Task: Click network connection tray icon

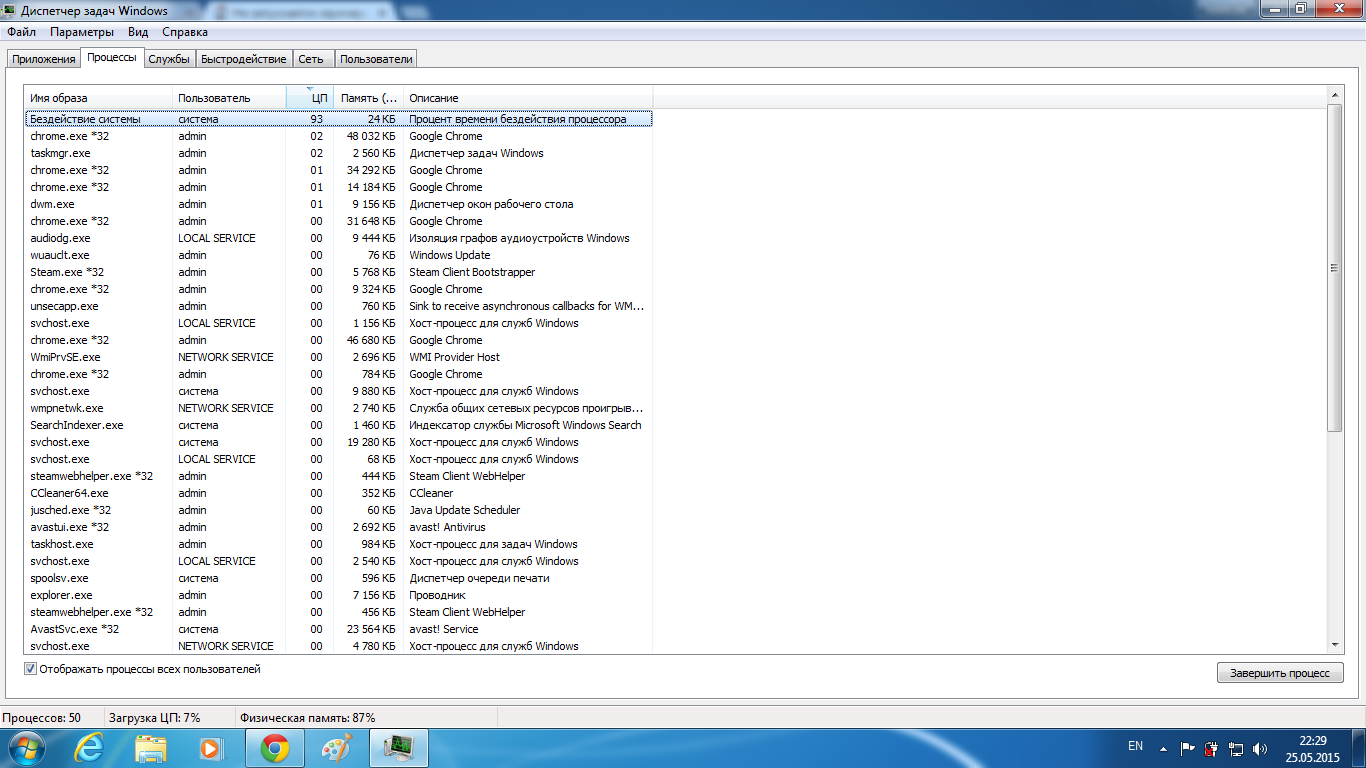Action: point(1236,747)
